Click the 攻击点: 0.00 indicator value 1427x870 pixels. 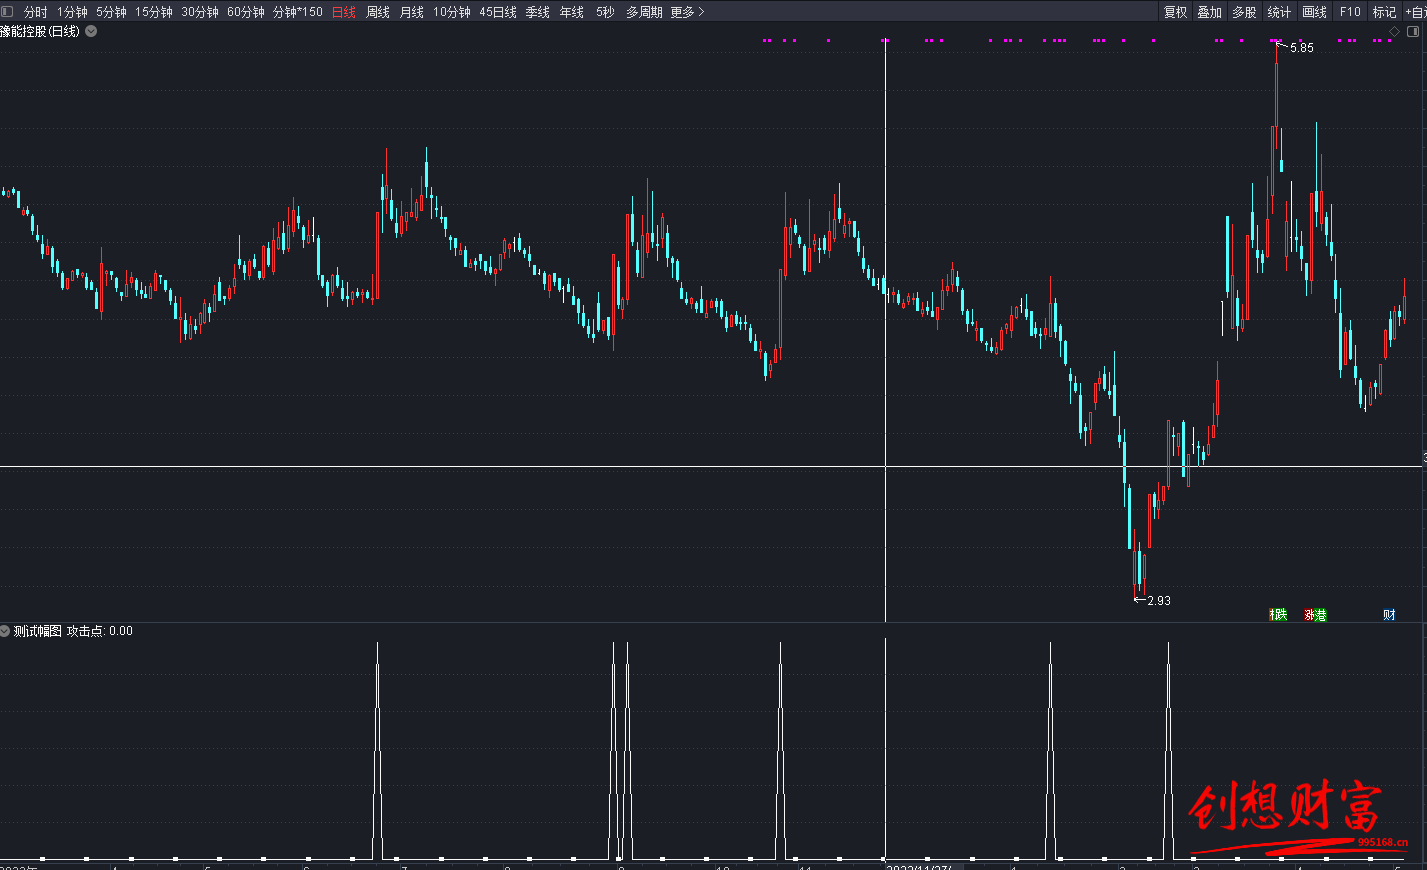[x=100, y=631]
